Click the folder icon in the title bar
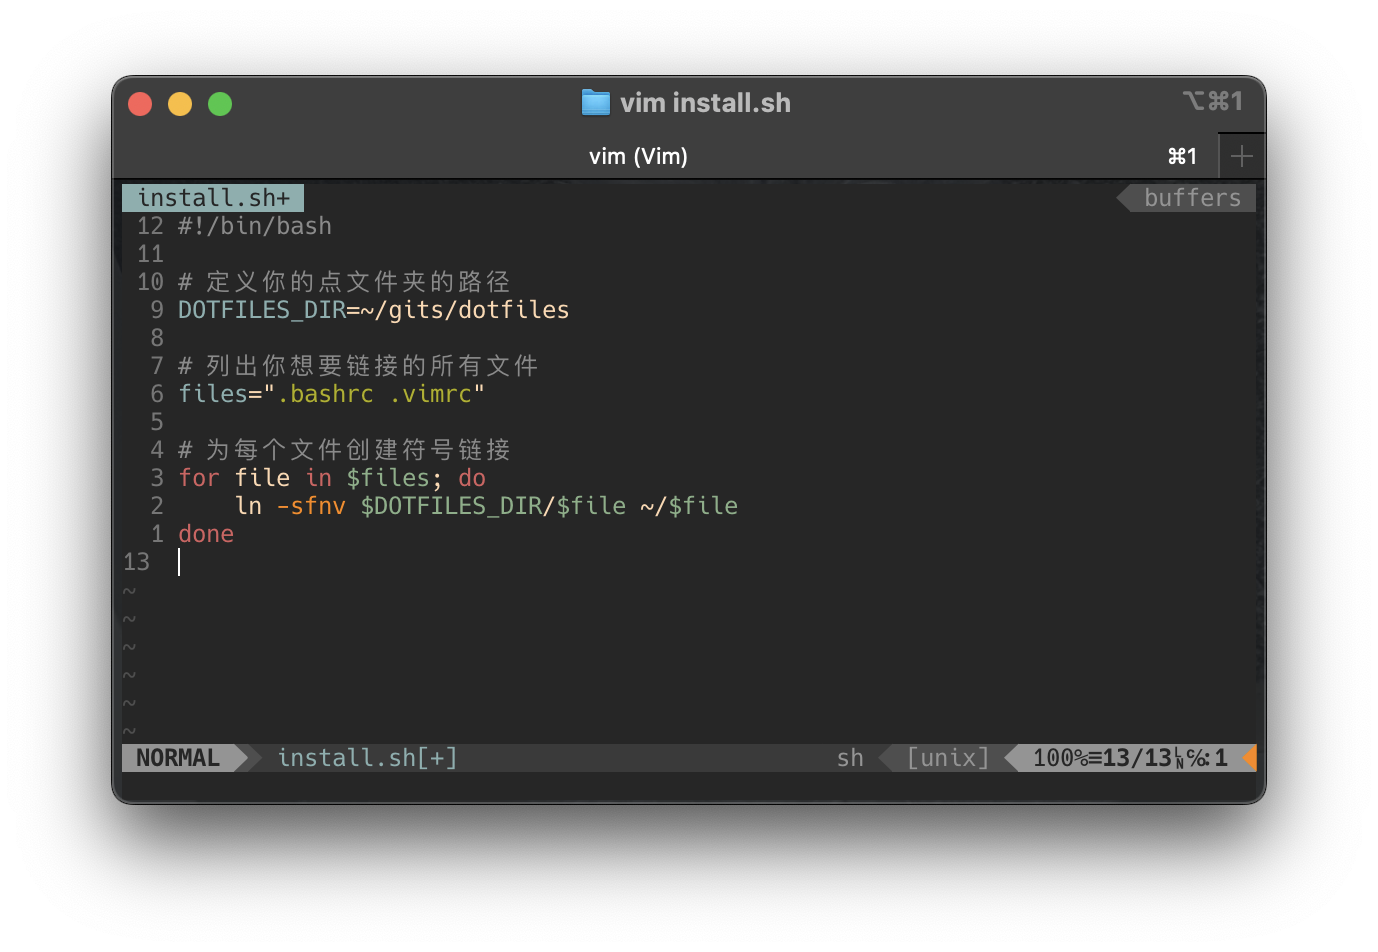Image resolution: width=1378 pixels, height=952 pixels. 595,102
